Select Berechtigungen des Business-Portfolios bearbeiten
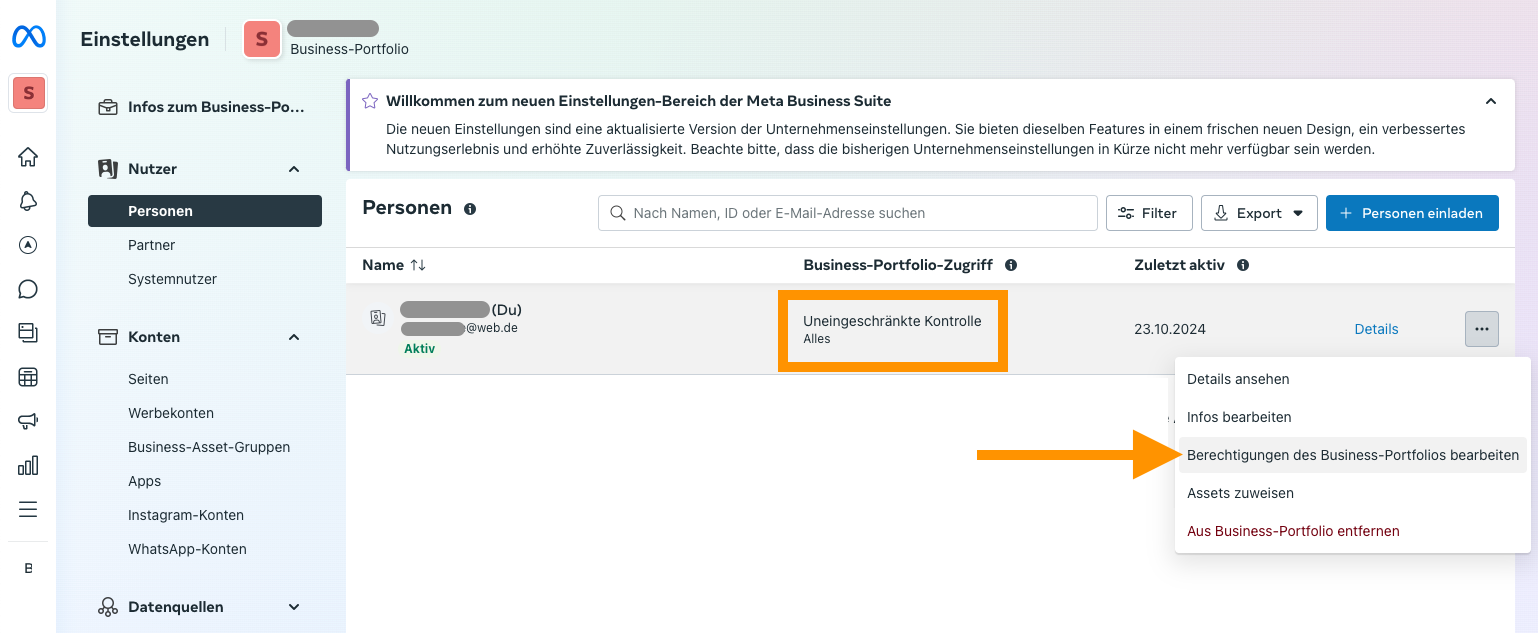 click(x=1353, y=455)
